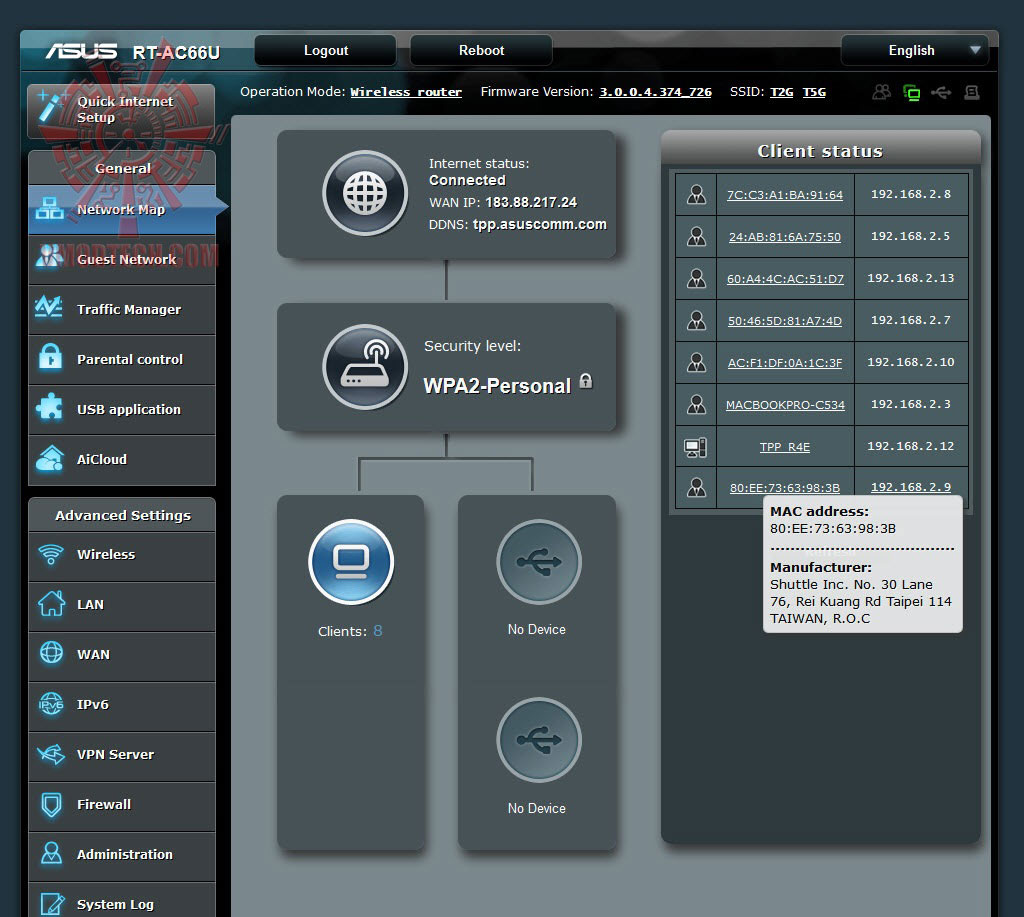Click the upper USB No Device icon
This screenshot has width=1024, height=917.
[539, 562]
